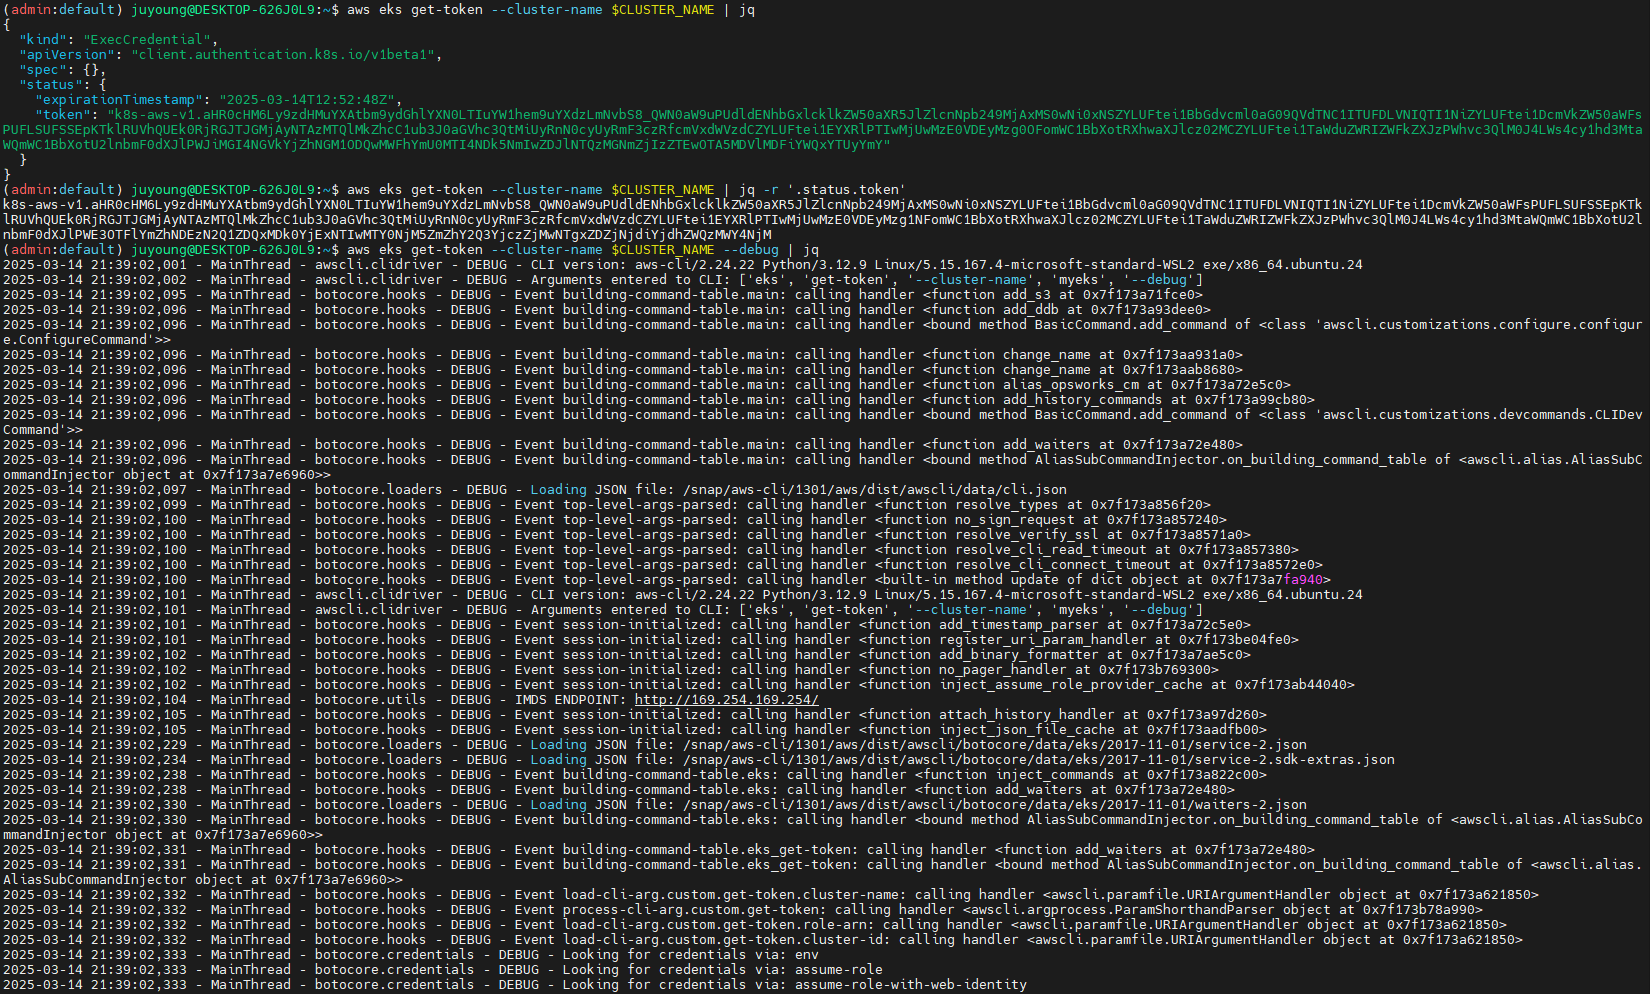The height and width of the screenshot is (994, 1650).
Task: Select the waiters-2.json file path
Action: point(995,805)
